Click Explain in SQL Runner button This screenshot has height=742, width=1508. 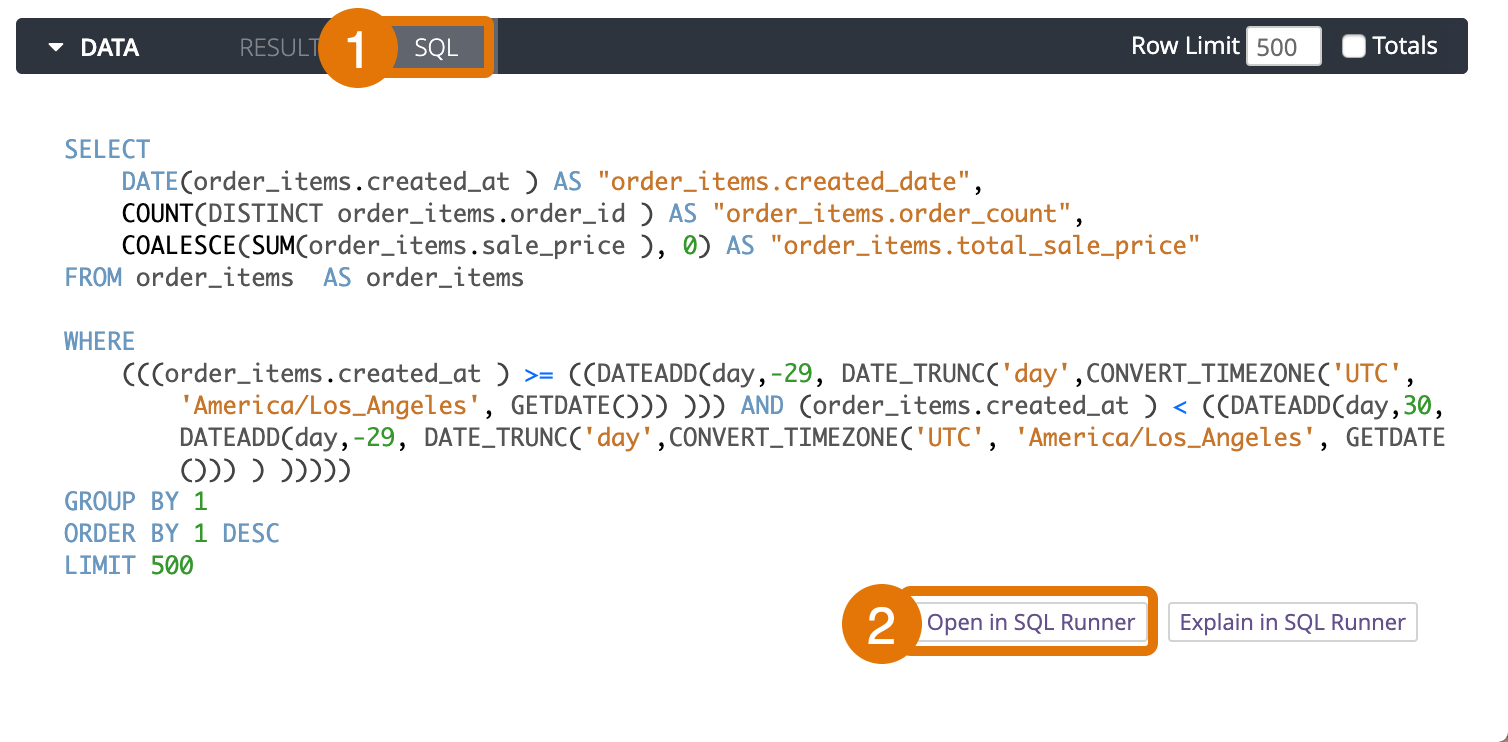click(1292, 622)
